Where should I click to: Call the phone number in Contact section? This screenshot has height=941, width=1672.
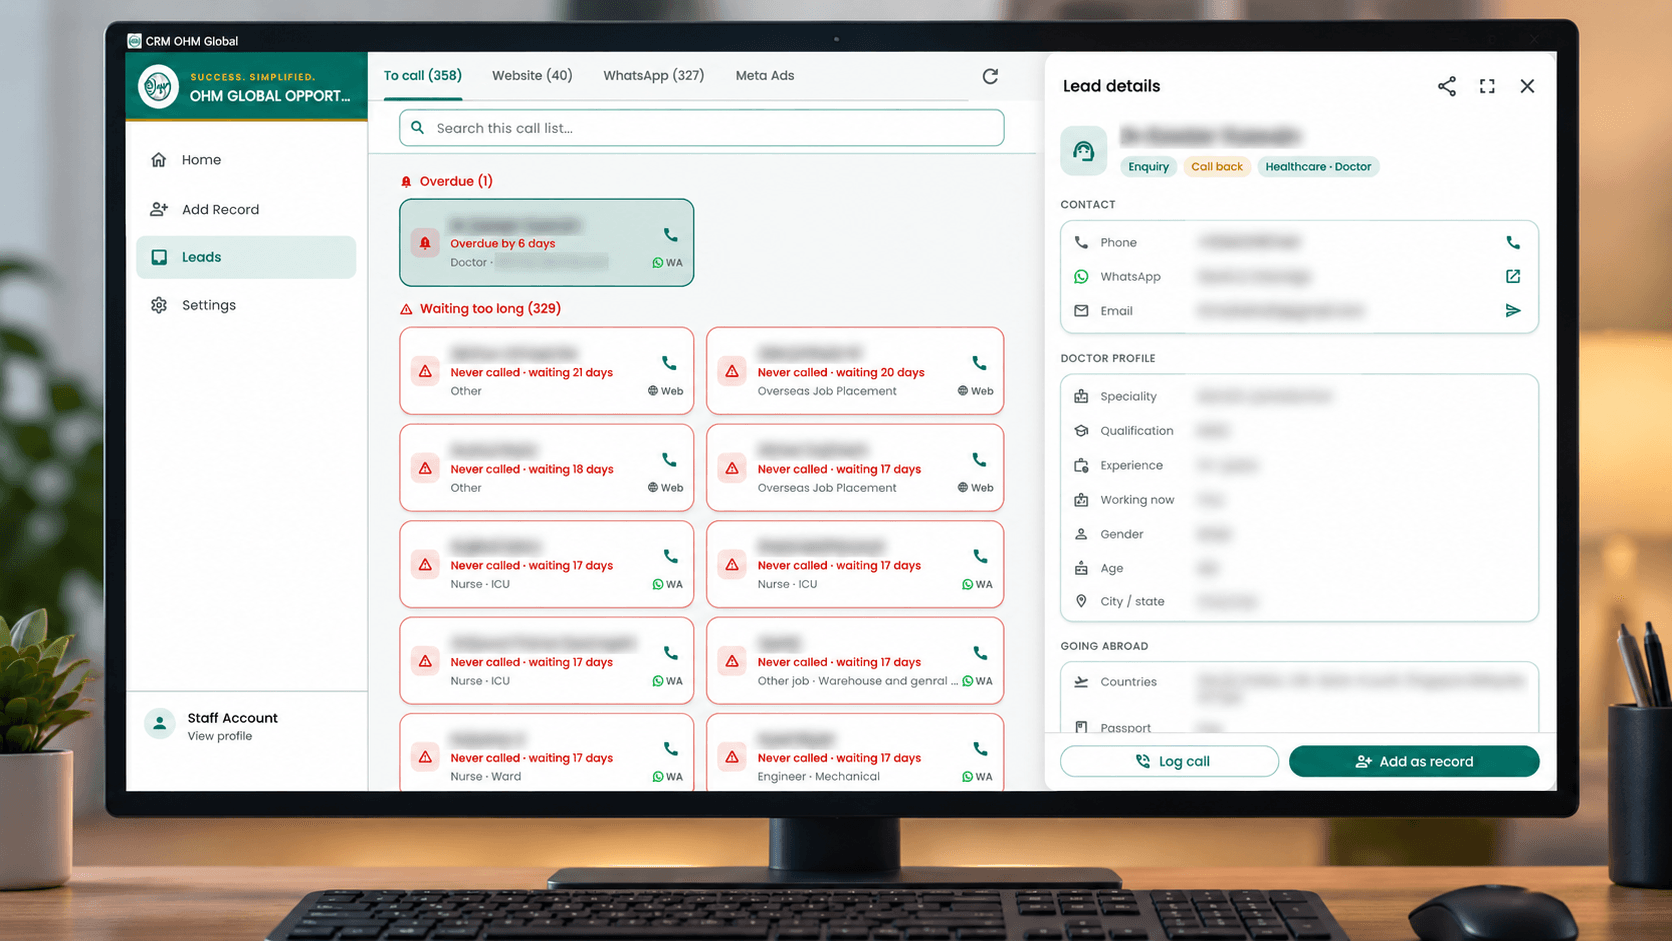pos(1513,242)
